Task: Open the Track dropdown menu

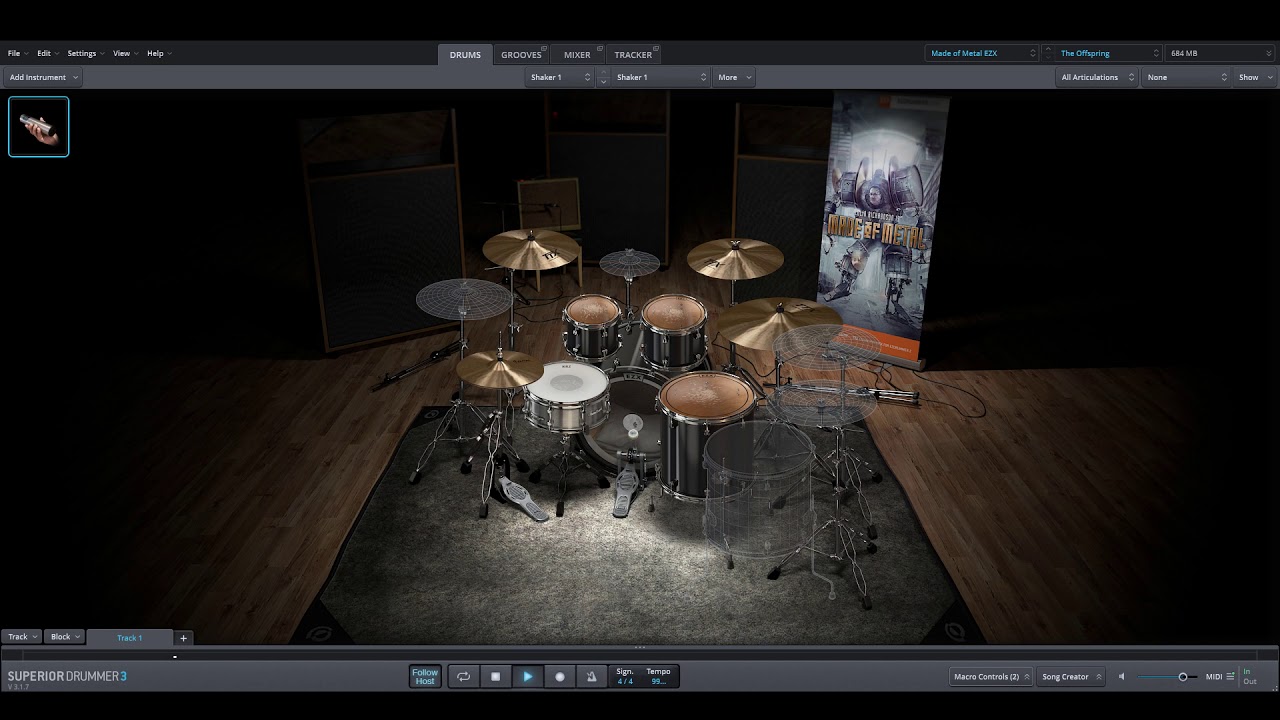Action: [x=22, y=637]
